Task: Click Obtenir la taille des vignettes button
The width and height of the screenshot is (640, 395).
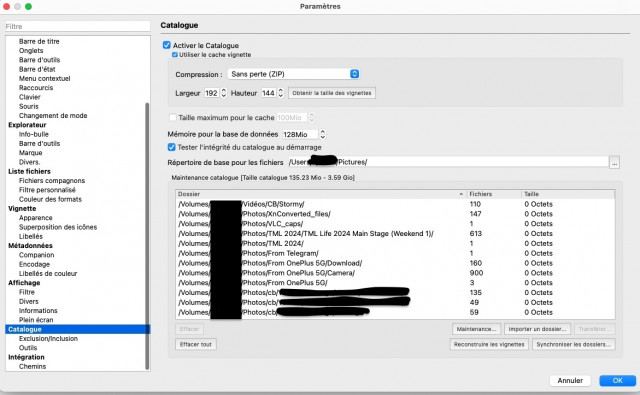Action: click(x=332, y=93)
